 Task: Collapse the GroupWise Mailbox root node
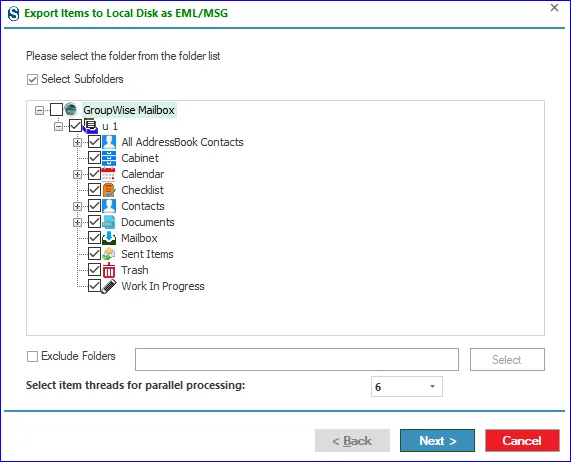[39, 110]
